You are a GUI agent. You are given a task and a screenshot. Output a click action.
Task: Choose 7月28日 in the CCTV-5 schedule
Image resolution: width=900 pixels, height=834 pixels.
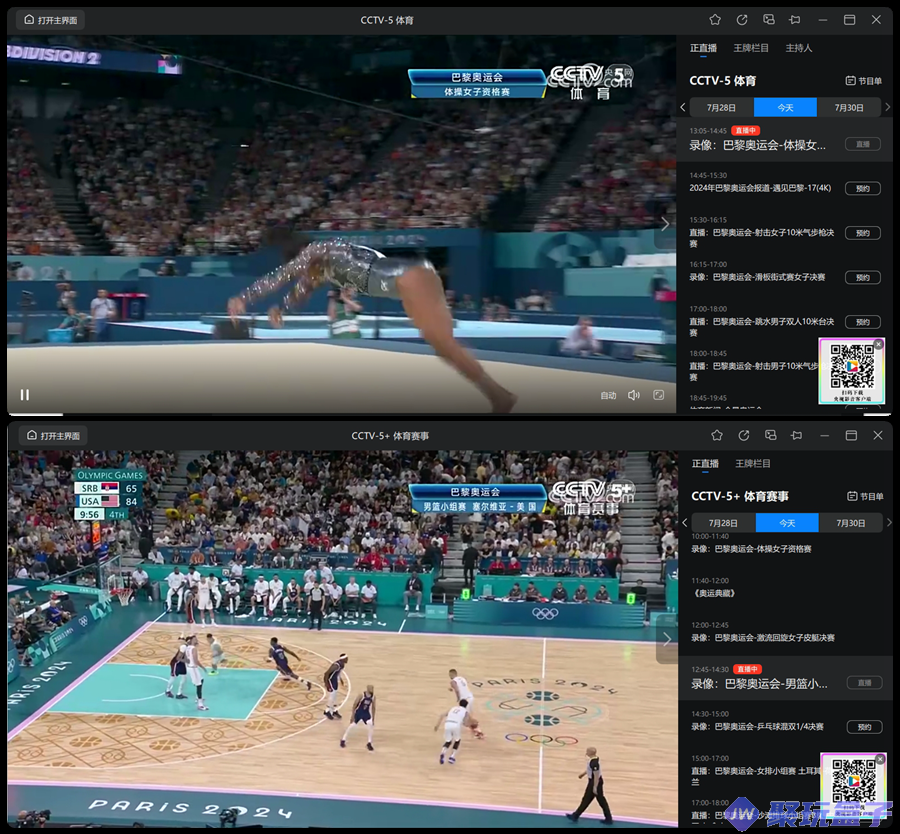721,107
